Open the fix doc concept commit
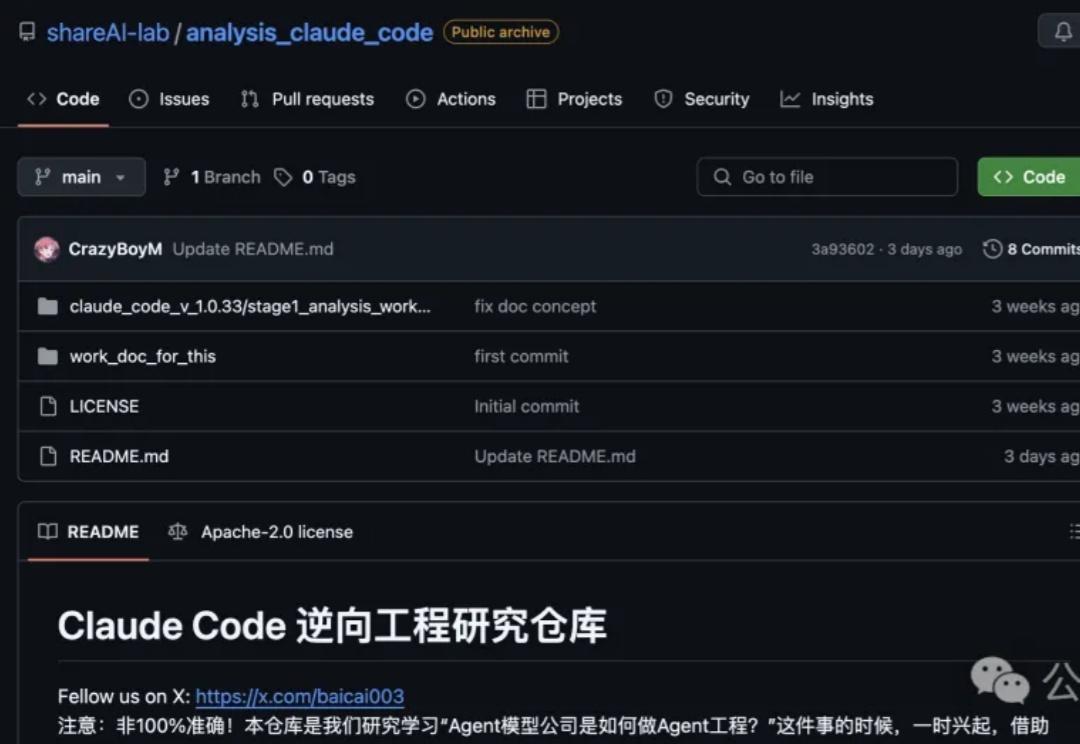This screenshot has width=1080, height=744. pos(535,306)
